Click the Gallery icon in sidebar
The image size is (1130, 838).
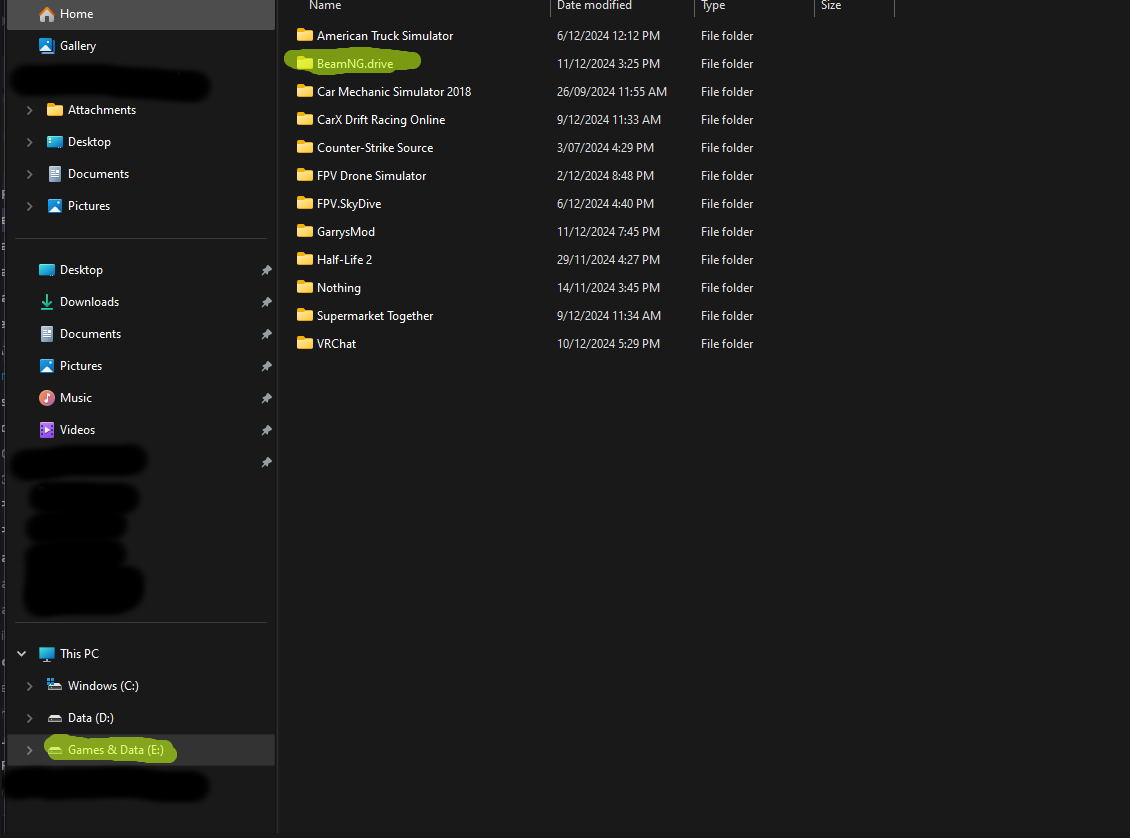47,45
